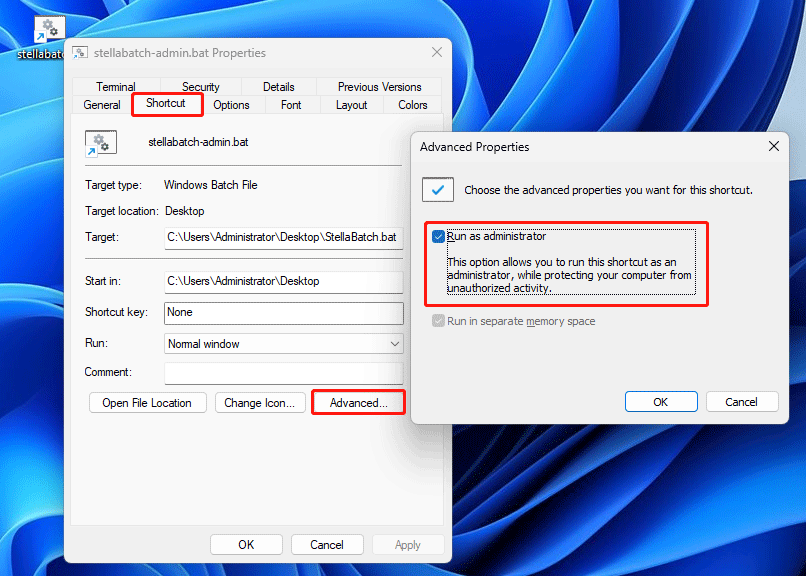
Task: Click the Comment input field
Action: tap(283, 372)
